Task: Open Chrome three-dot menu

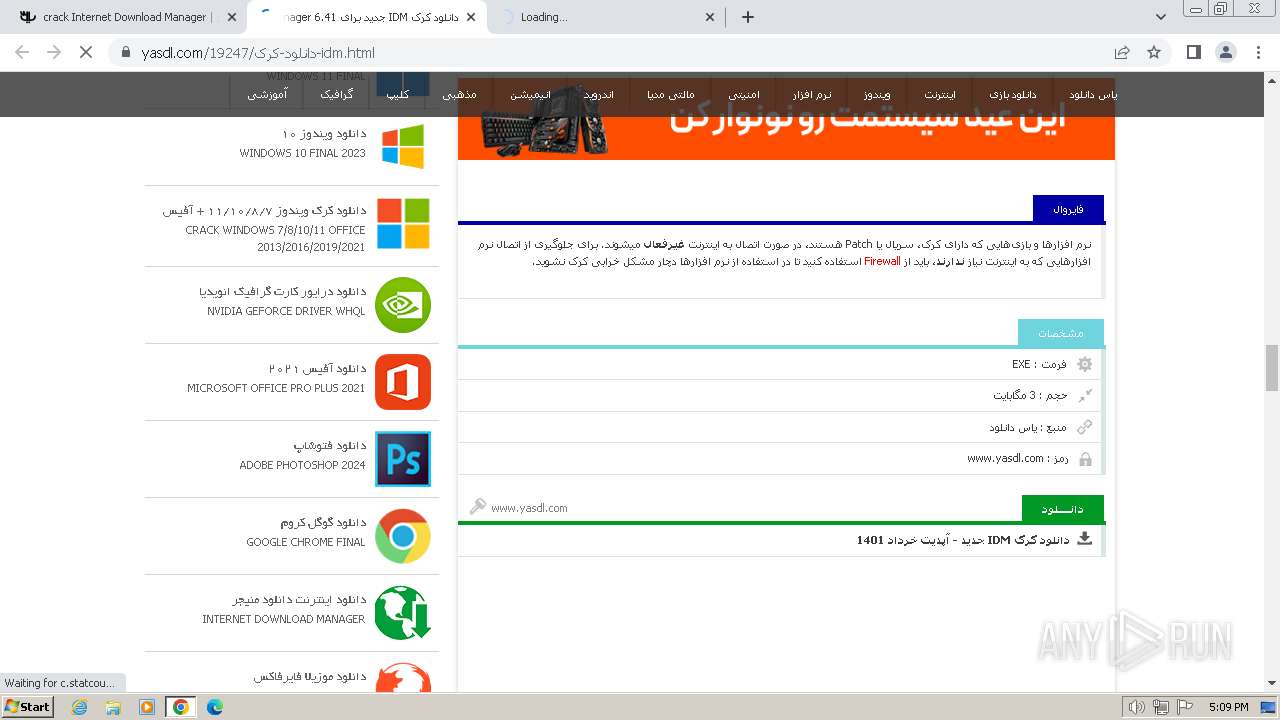Action: 1256,52
